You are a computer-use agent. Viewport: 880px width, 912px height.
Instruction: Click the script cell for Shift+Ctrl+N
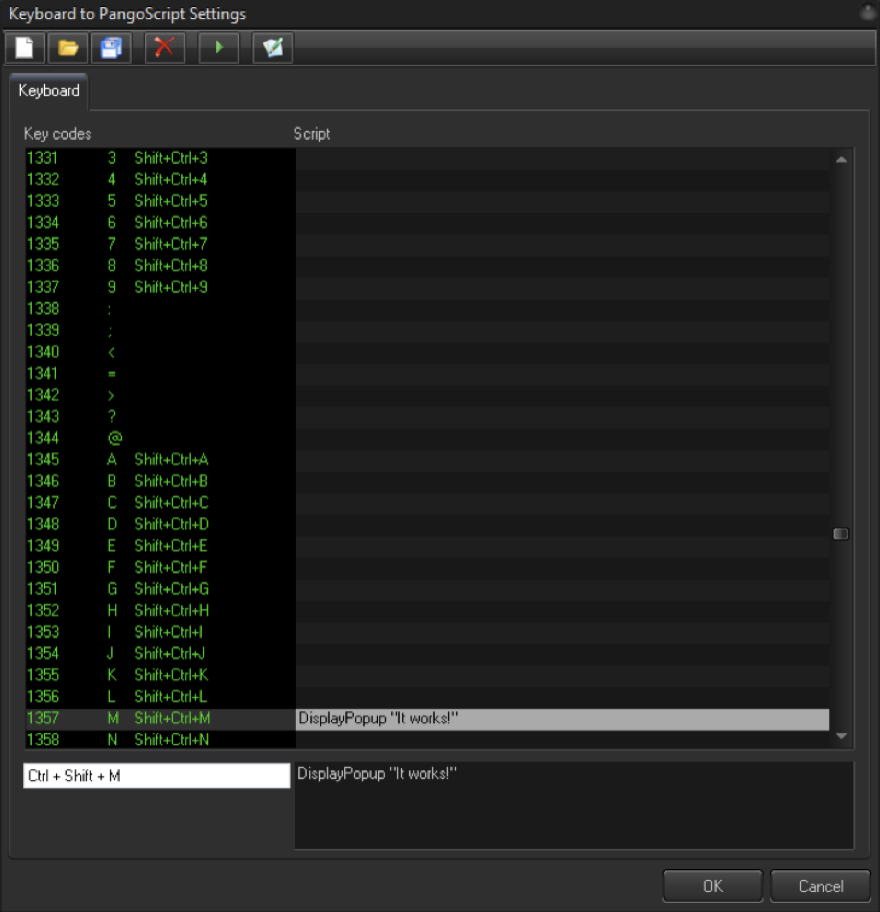562,740
